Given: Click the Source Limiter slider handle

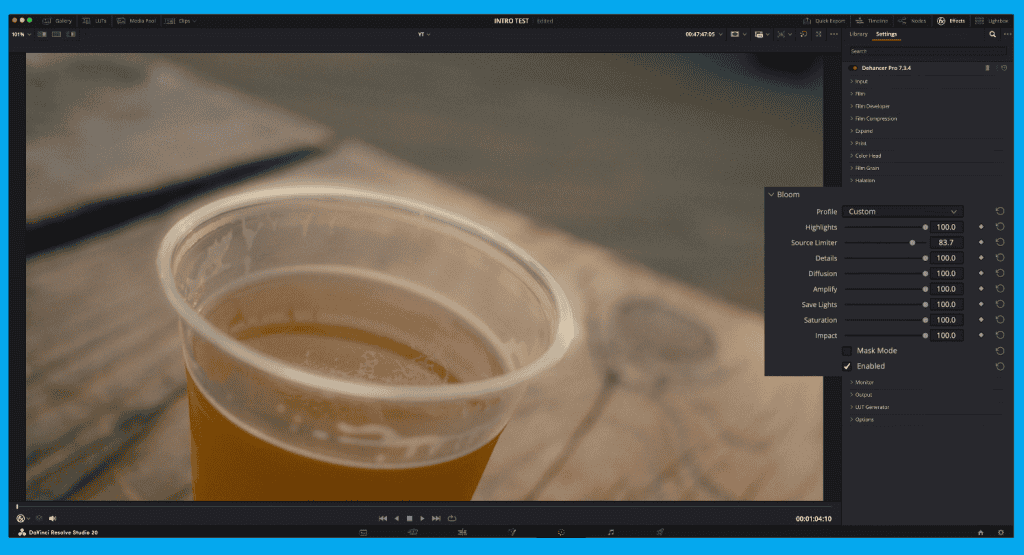Looking at the screenshot, I should coord(912,243).
